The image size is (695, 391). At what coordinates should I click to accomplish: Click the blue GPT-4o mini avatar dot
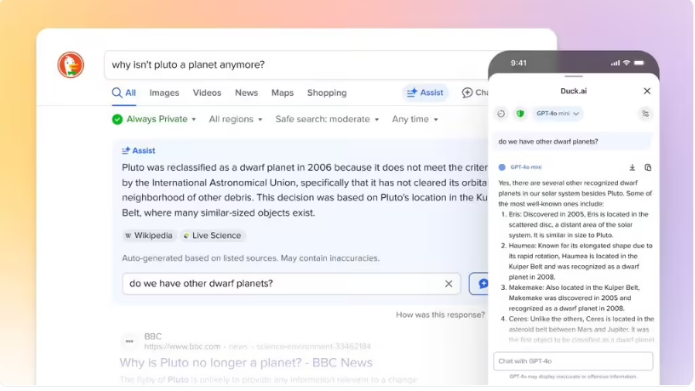tap(502, 167)
